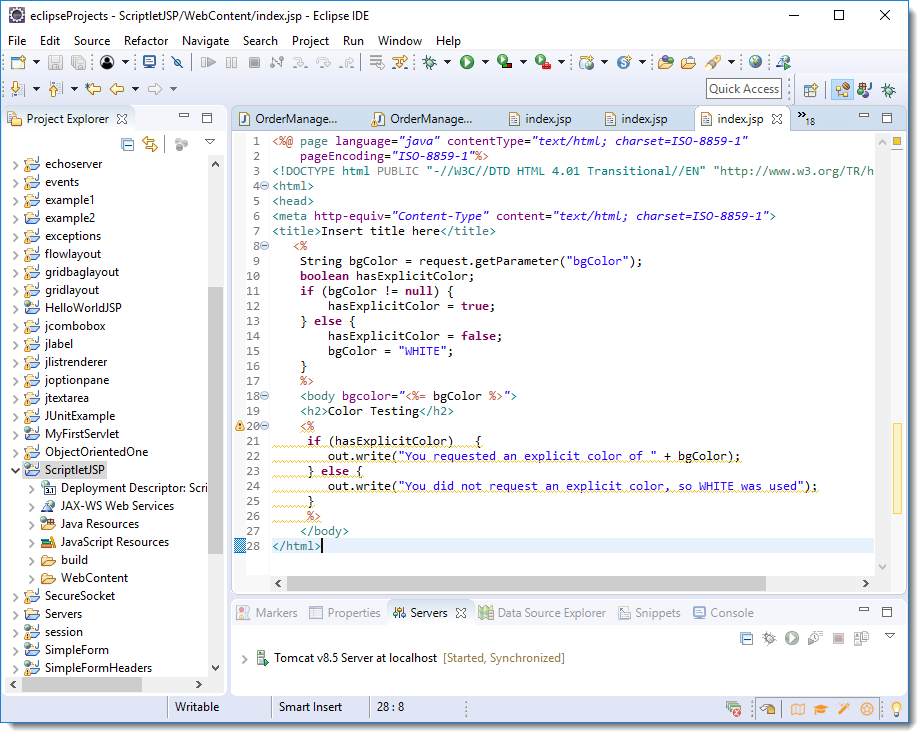Click the Terminate stop icon in main toolbar
Screen dimensions: 924x738
click(255, 62)
